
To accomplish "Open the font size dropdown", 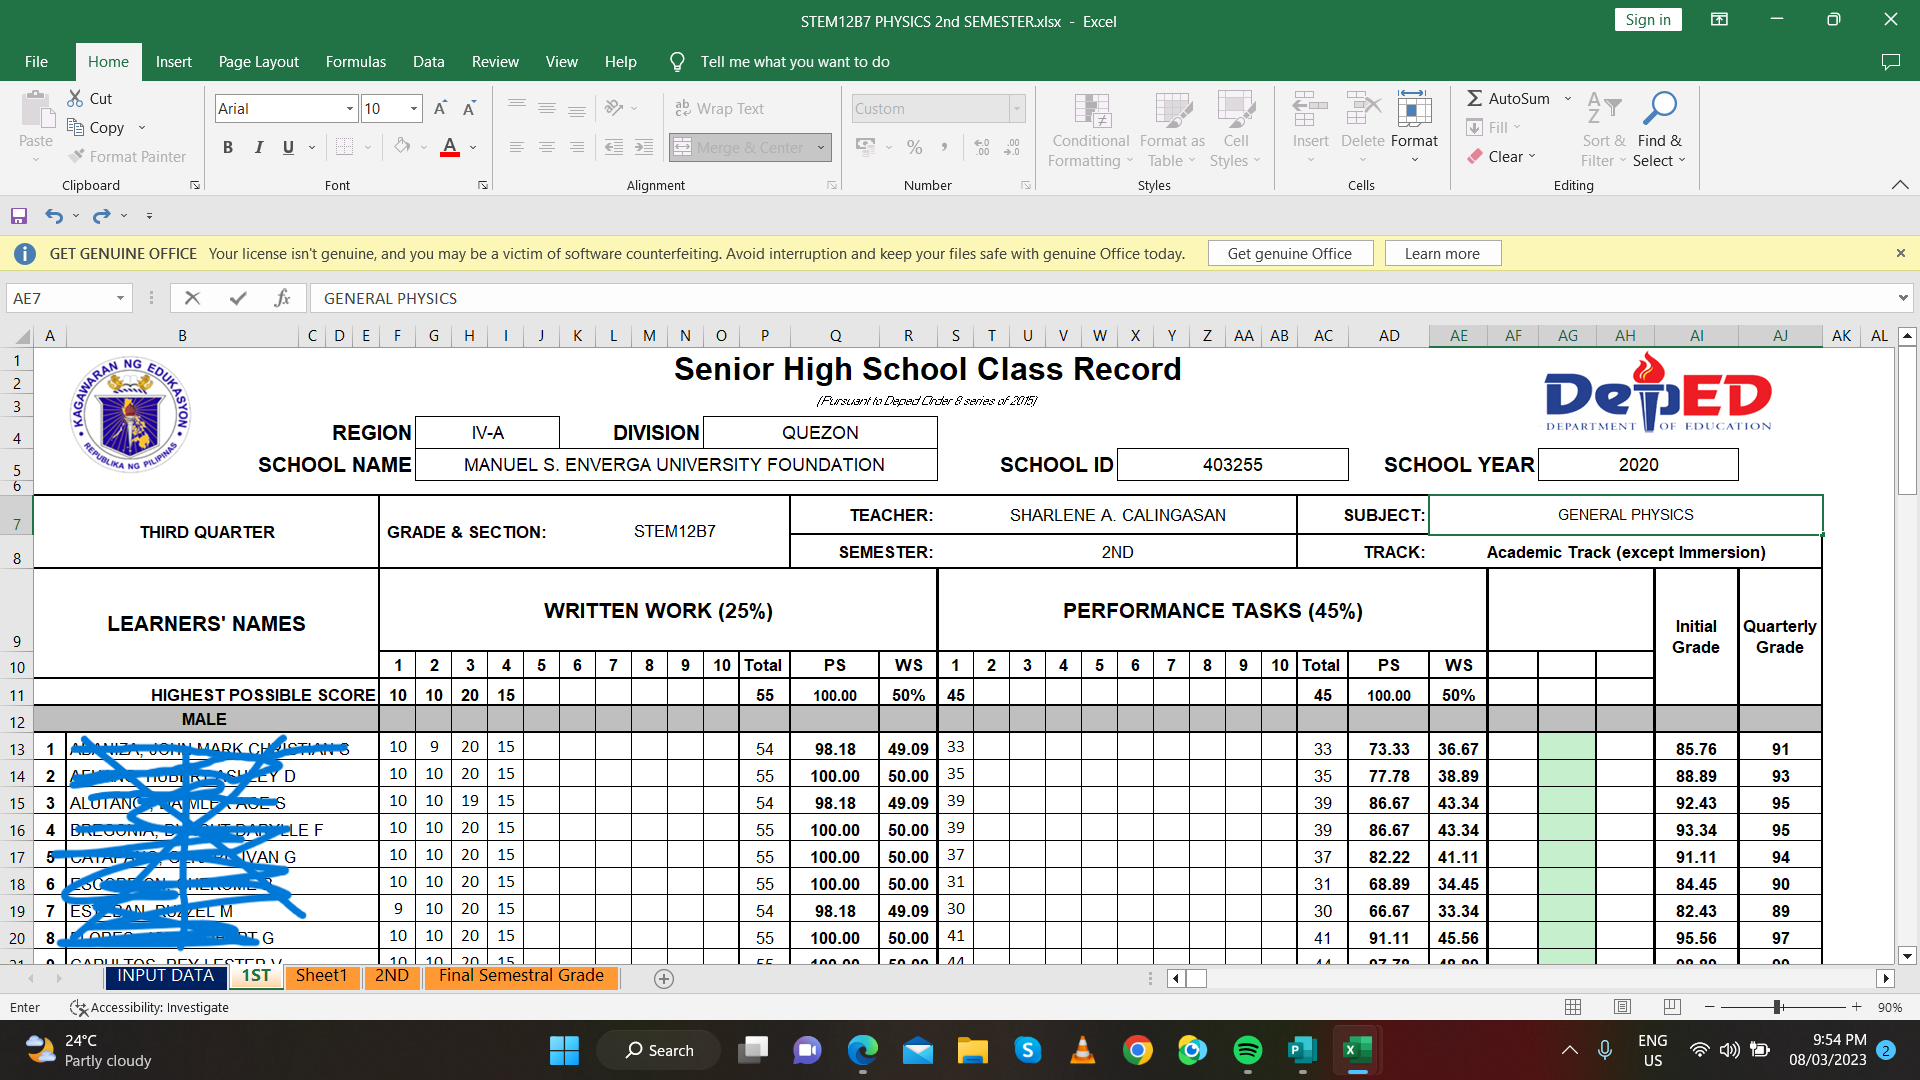I will pyautogui.click(x=413, y=108).
